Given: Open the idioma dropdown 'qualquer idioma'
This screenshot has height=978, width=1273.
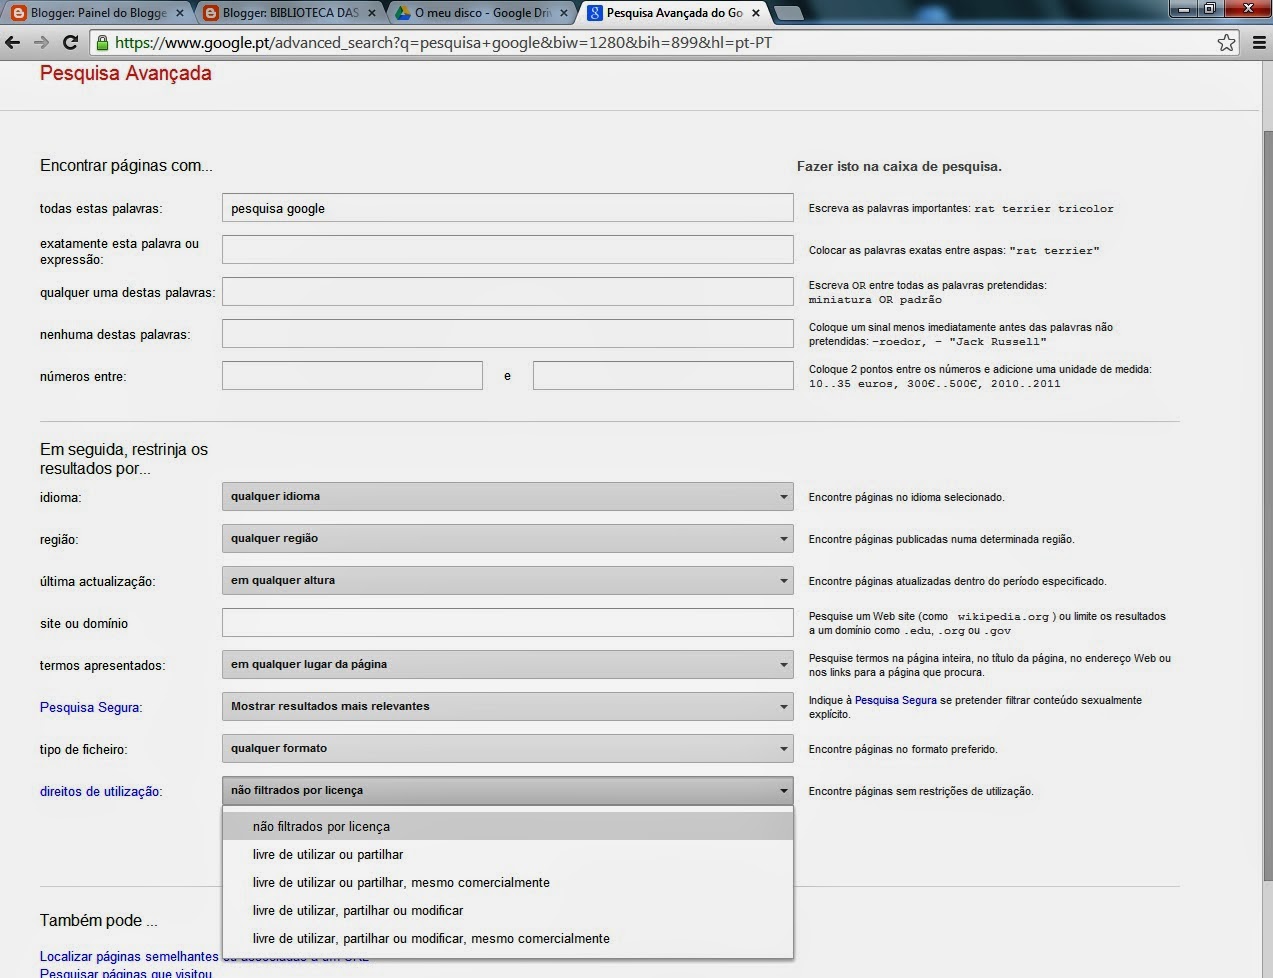Looking at the screenshot, I should point(507,496).
